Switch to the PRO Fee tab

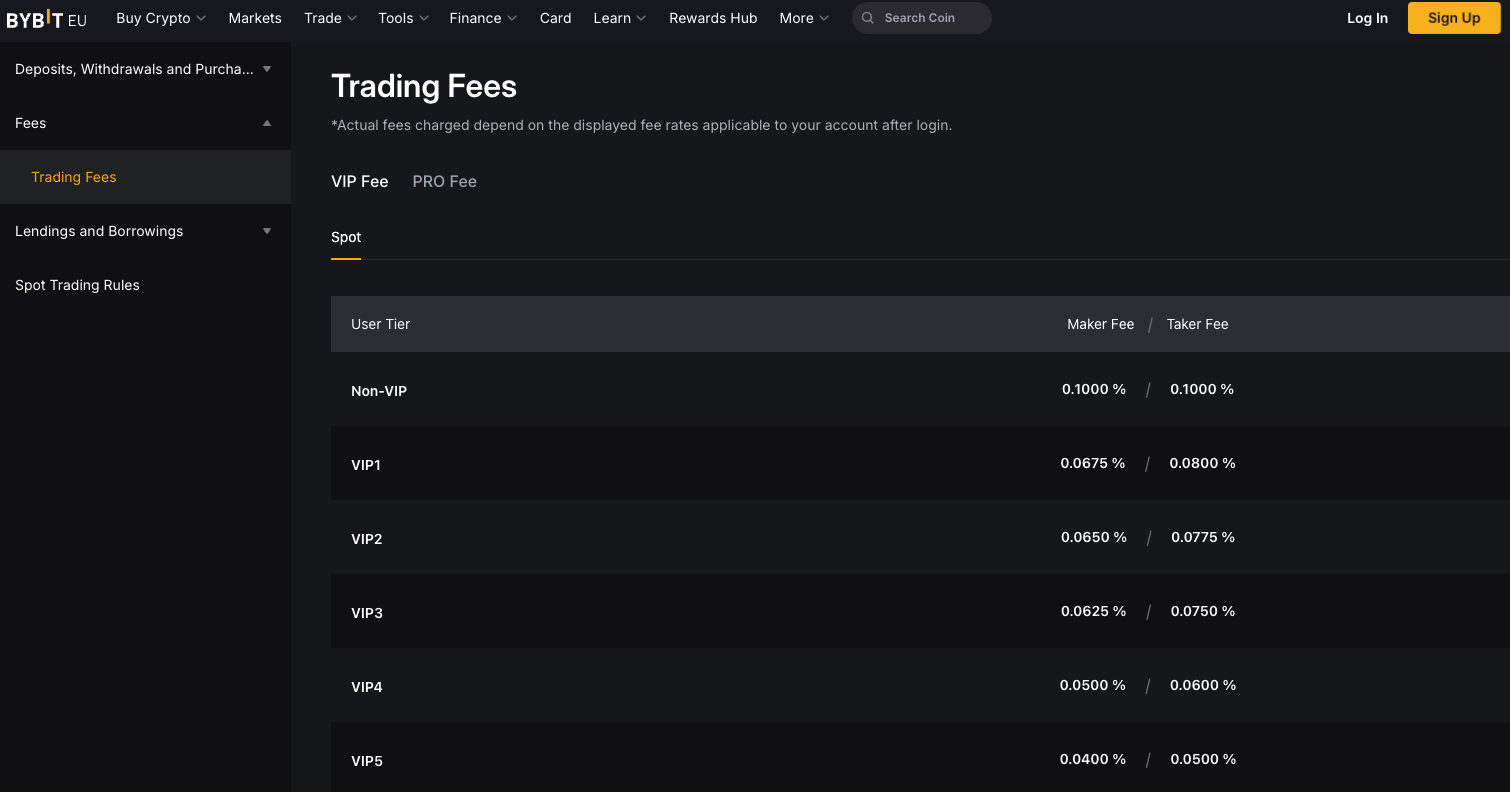444,181
